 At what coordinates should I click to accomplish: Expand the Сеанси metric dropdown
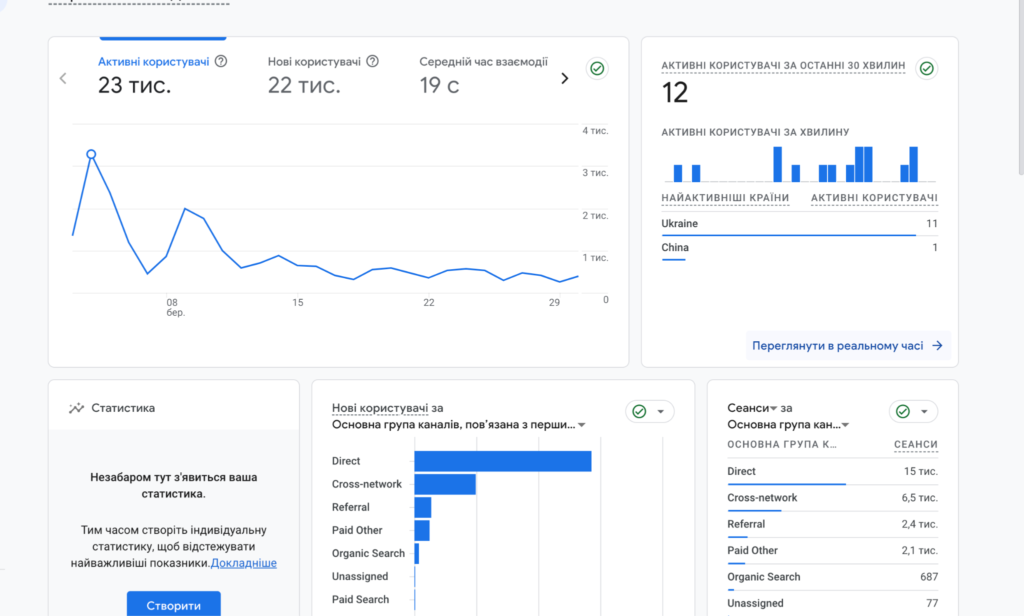click(x=773, y=409)
